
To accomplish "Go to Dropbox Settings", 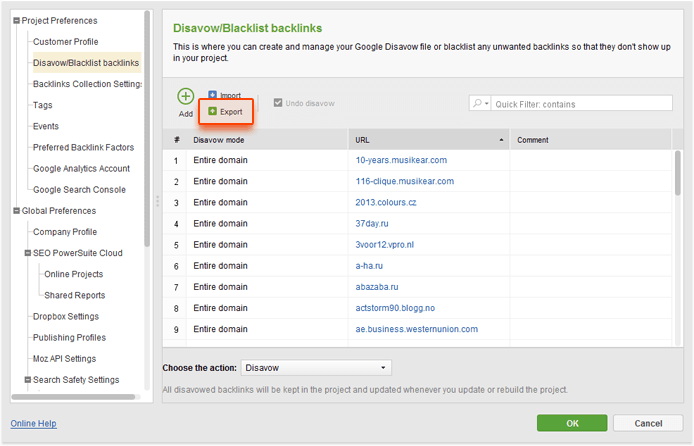I will pos(66,317).
